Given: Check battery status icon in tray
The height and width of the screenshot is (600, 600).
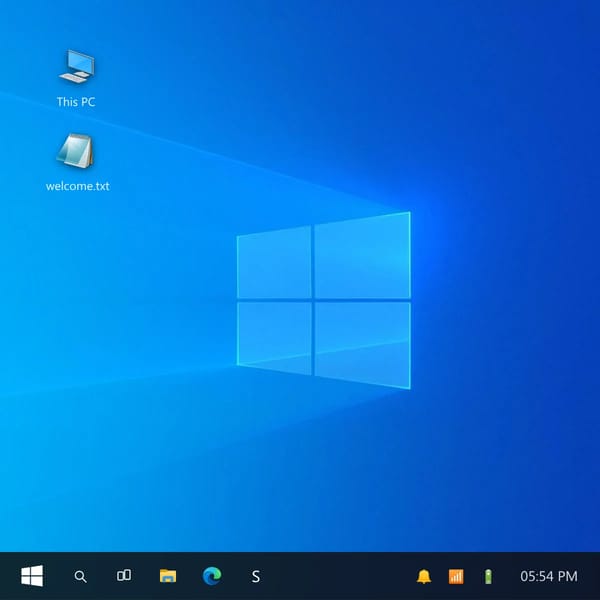Looking at the screenshot, I should [x=488, y=576].
